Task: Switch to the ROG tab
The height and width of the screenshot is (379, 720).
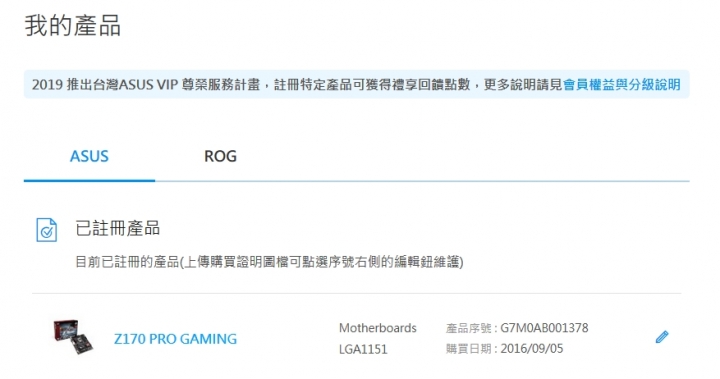Action: pyautogui.click(x=220, y=156)
